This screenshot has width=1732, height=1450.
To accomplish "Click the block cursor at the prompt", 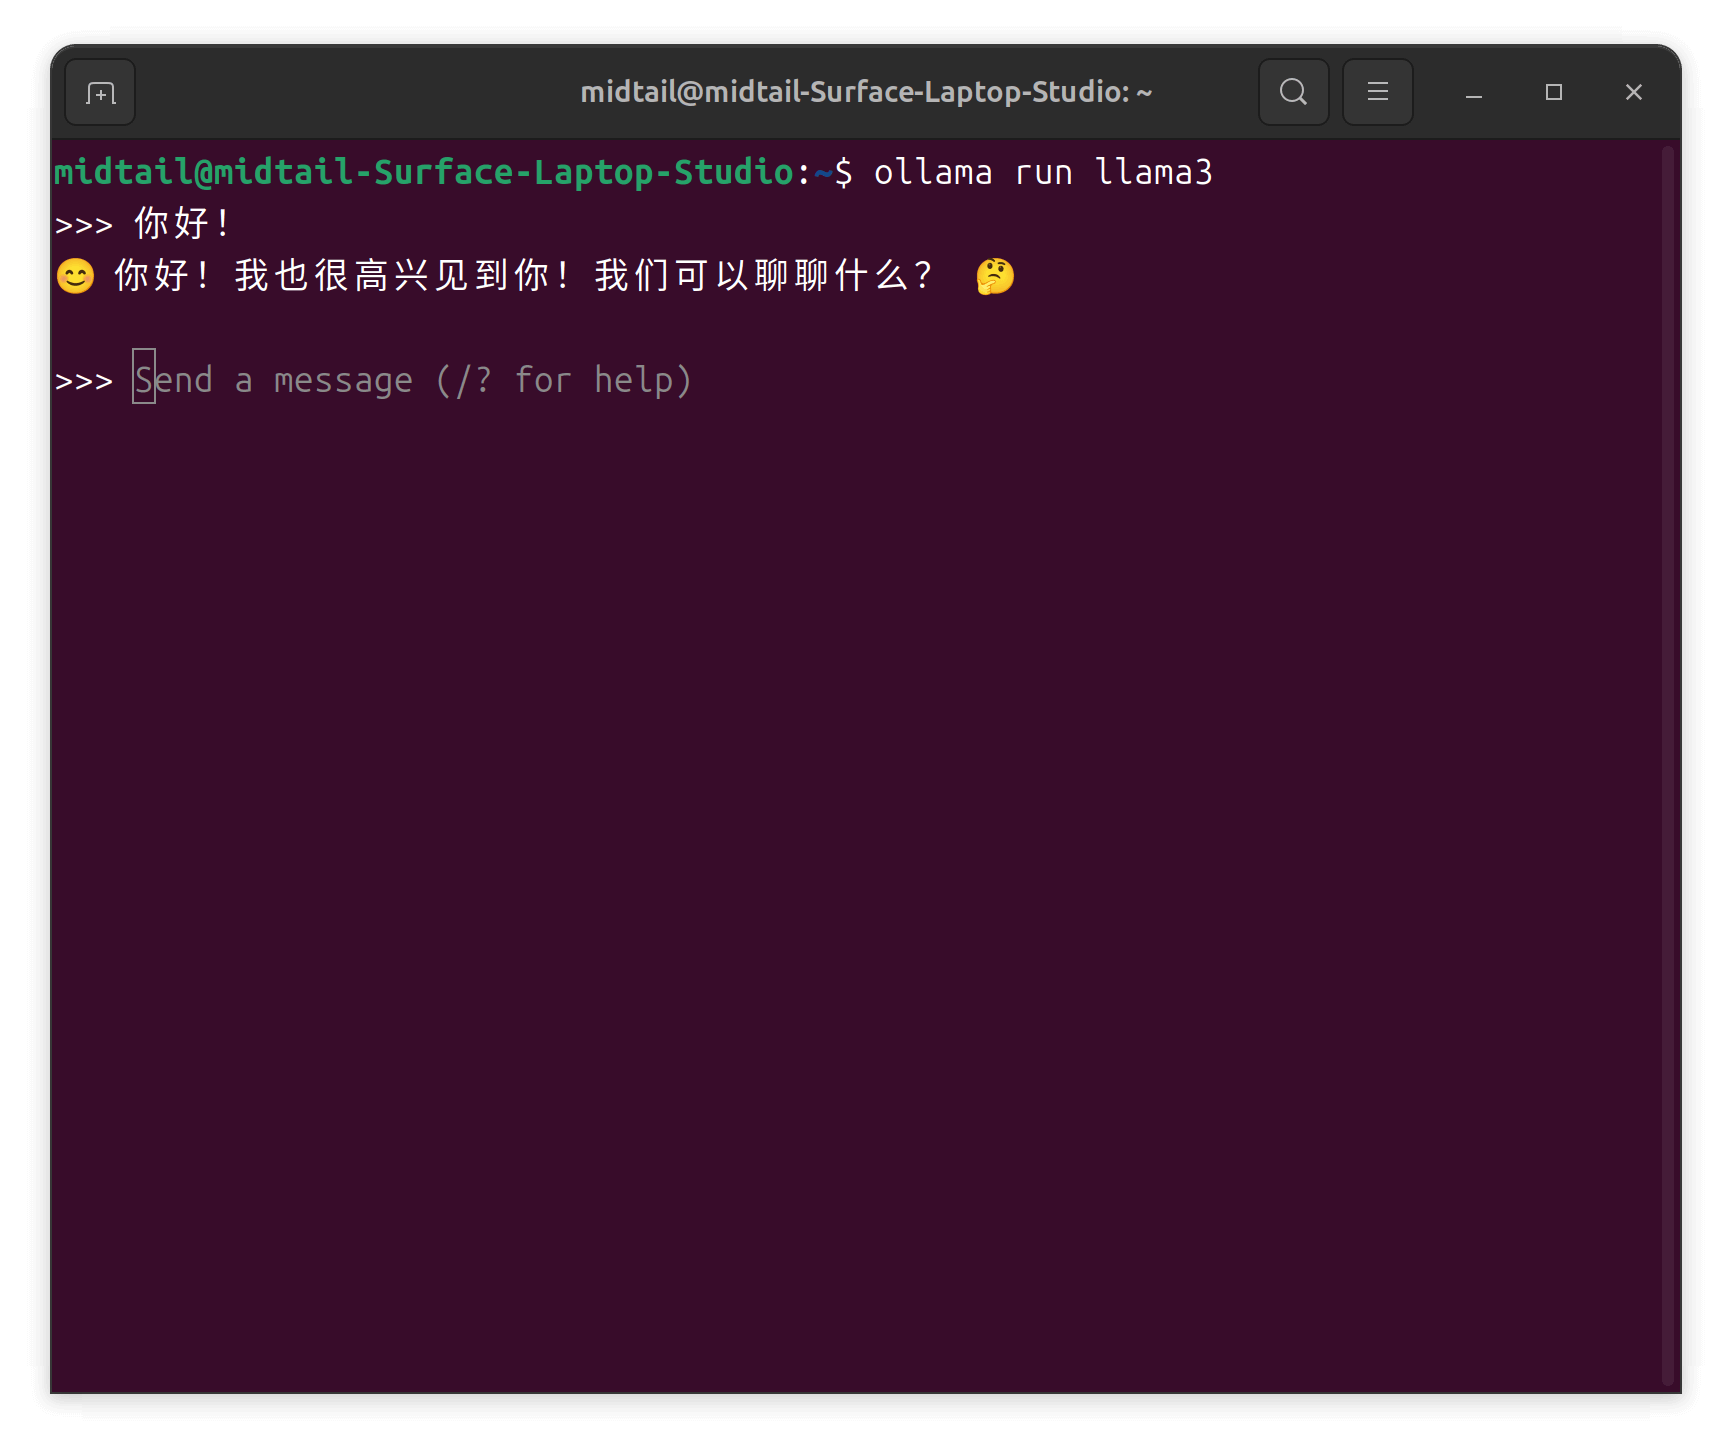I will (144, 377).
